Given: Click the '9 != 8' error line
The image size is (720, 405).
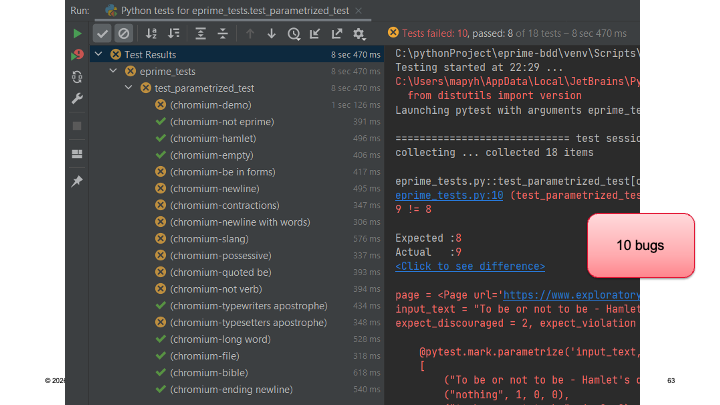Looking at the screenshot, I should click(413, 209).
